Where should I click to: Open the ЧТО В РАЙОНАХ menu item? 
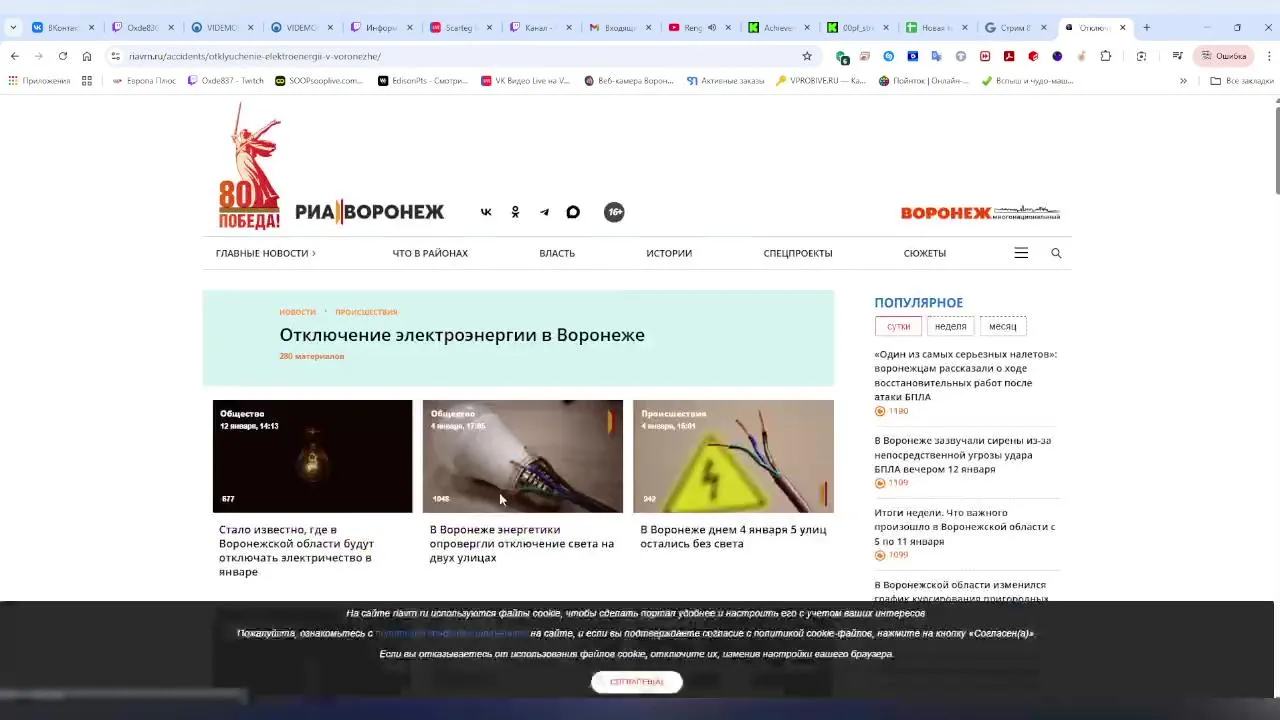coord(430,253)
